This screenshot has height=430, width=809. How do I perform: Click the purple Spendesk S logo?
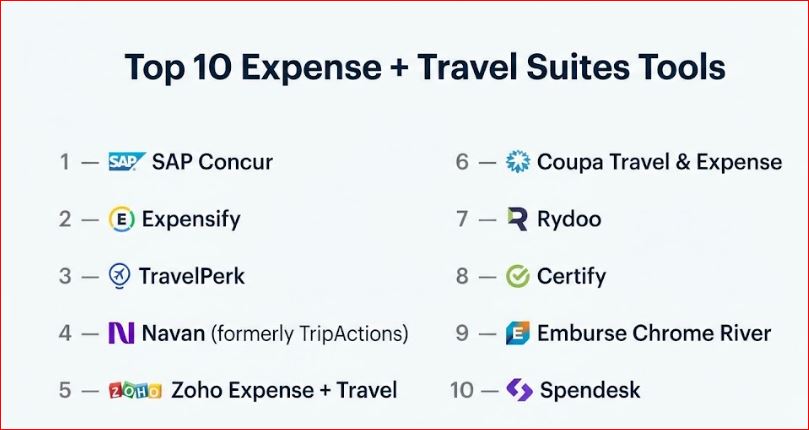[518, 390]
